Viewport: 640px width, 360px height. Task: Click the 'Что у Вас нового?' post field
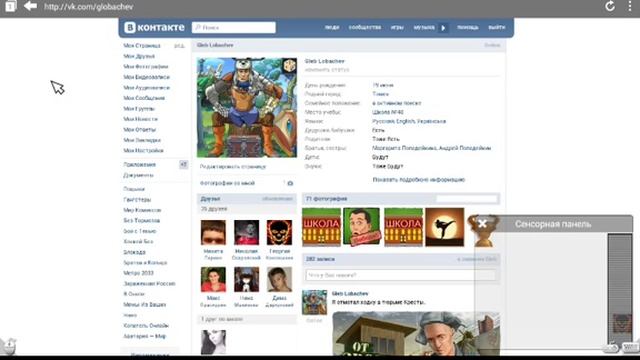(x=401, y=275)
